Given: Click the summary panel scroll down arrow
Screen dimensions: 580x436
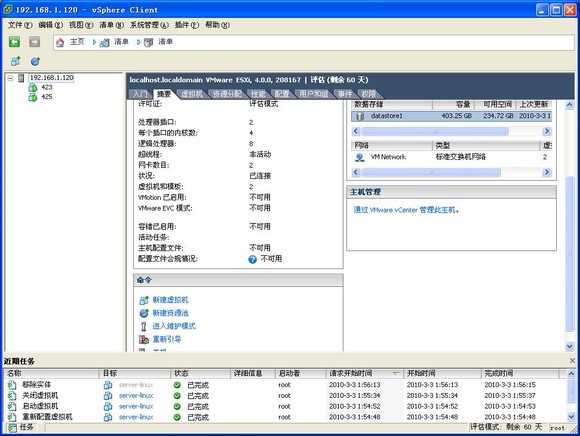Looking at the screenshot, I should pyautogui.click(x=570, y=347).
